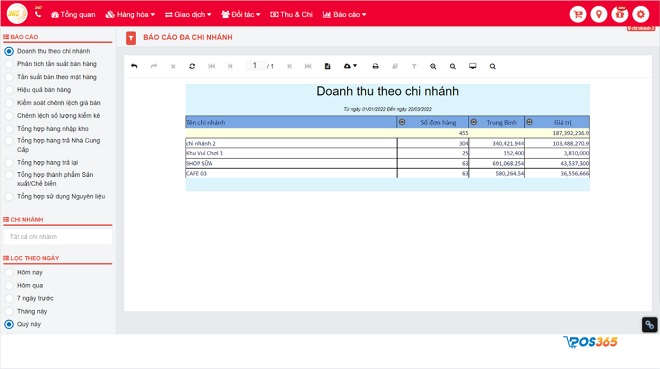Go to next page of report

pos(289,66)
